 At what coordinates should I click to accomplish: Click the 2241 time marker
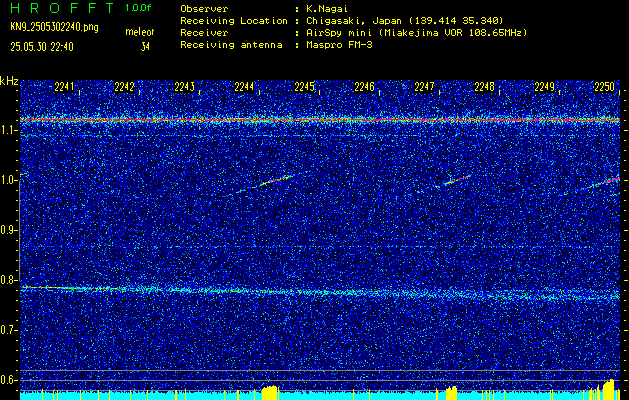64,87
